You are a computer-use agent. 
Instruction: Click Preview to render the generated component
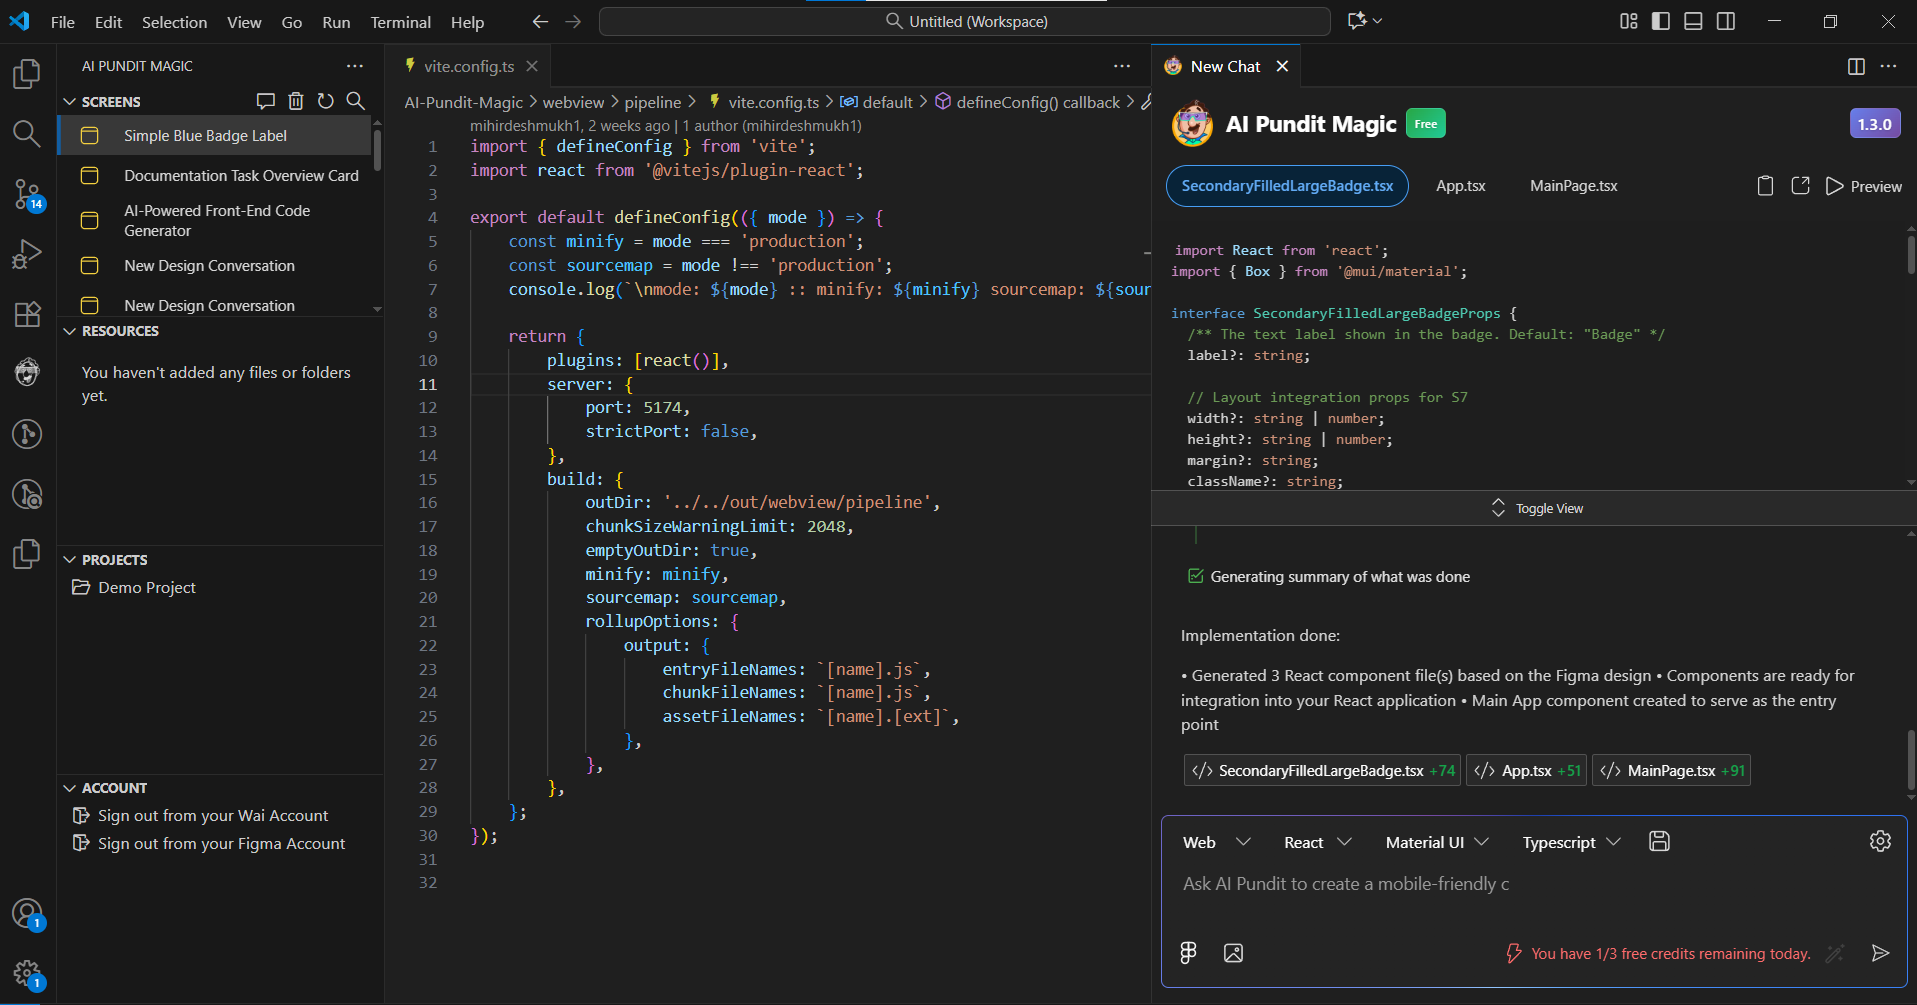tap(1863, 186)
